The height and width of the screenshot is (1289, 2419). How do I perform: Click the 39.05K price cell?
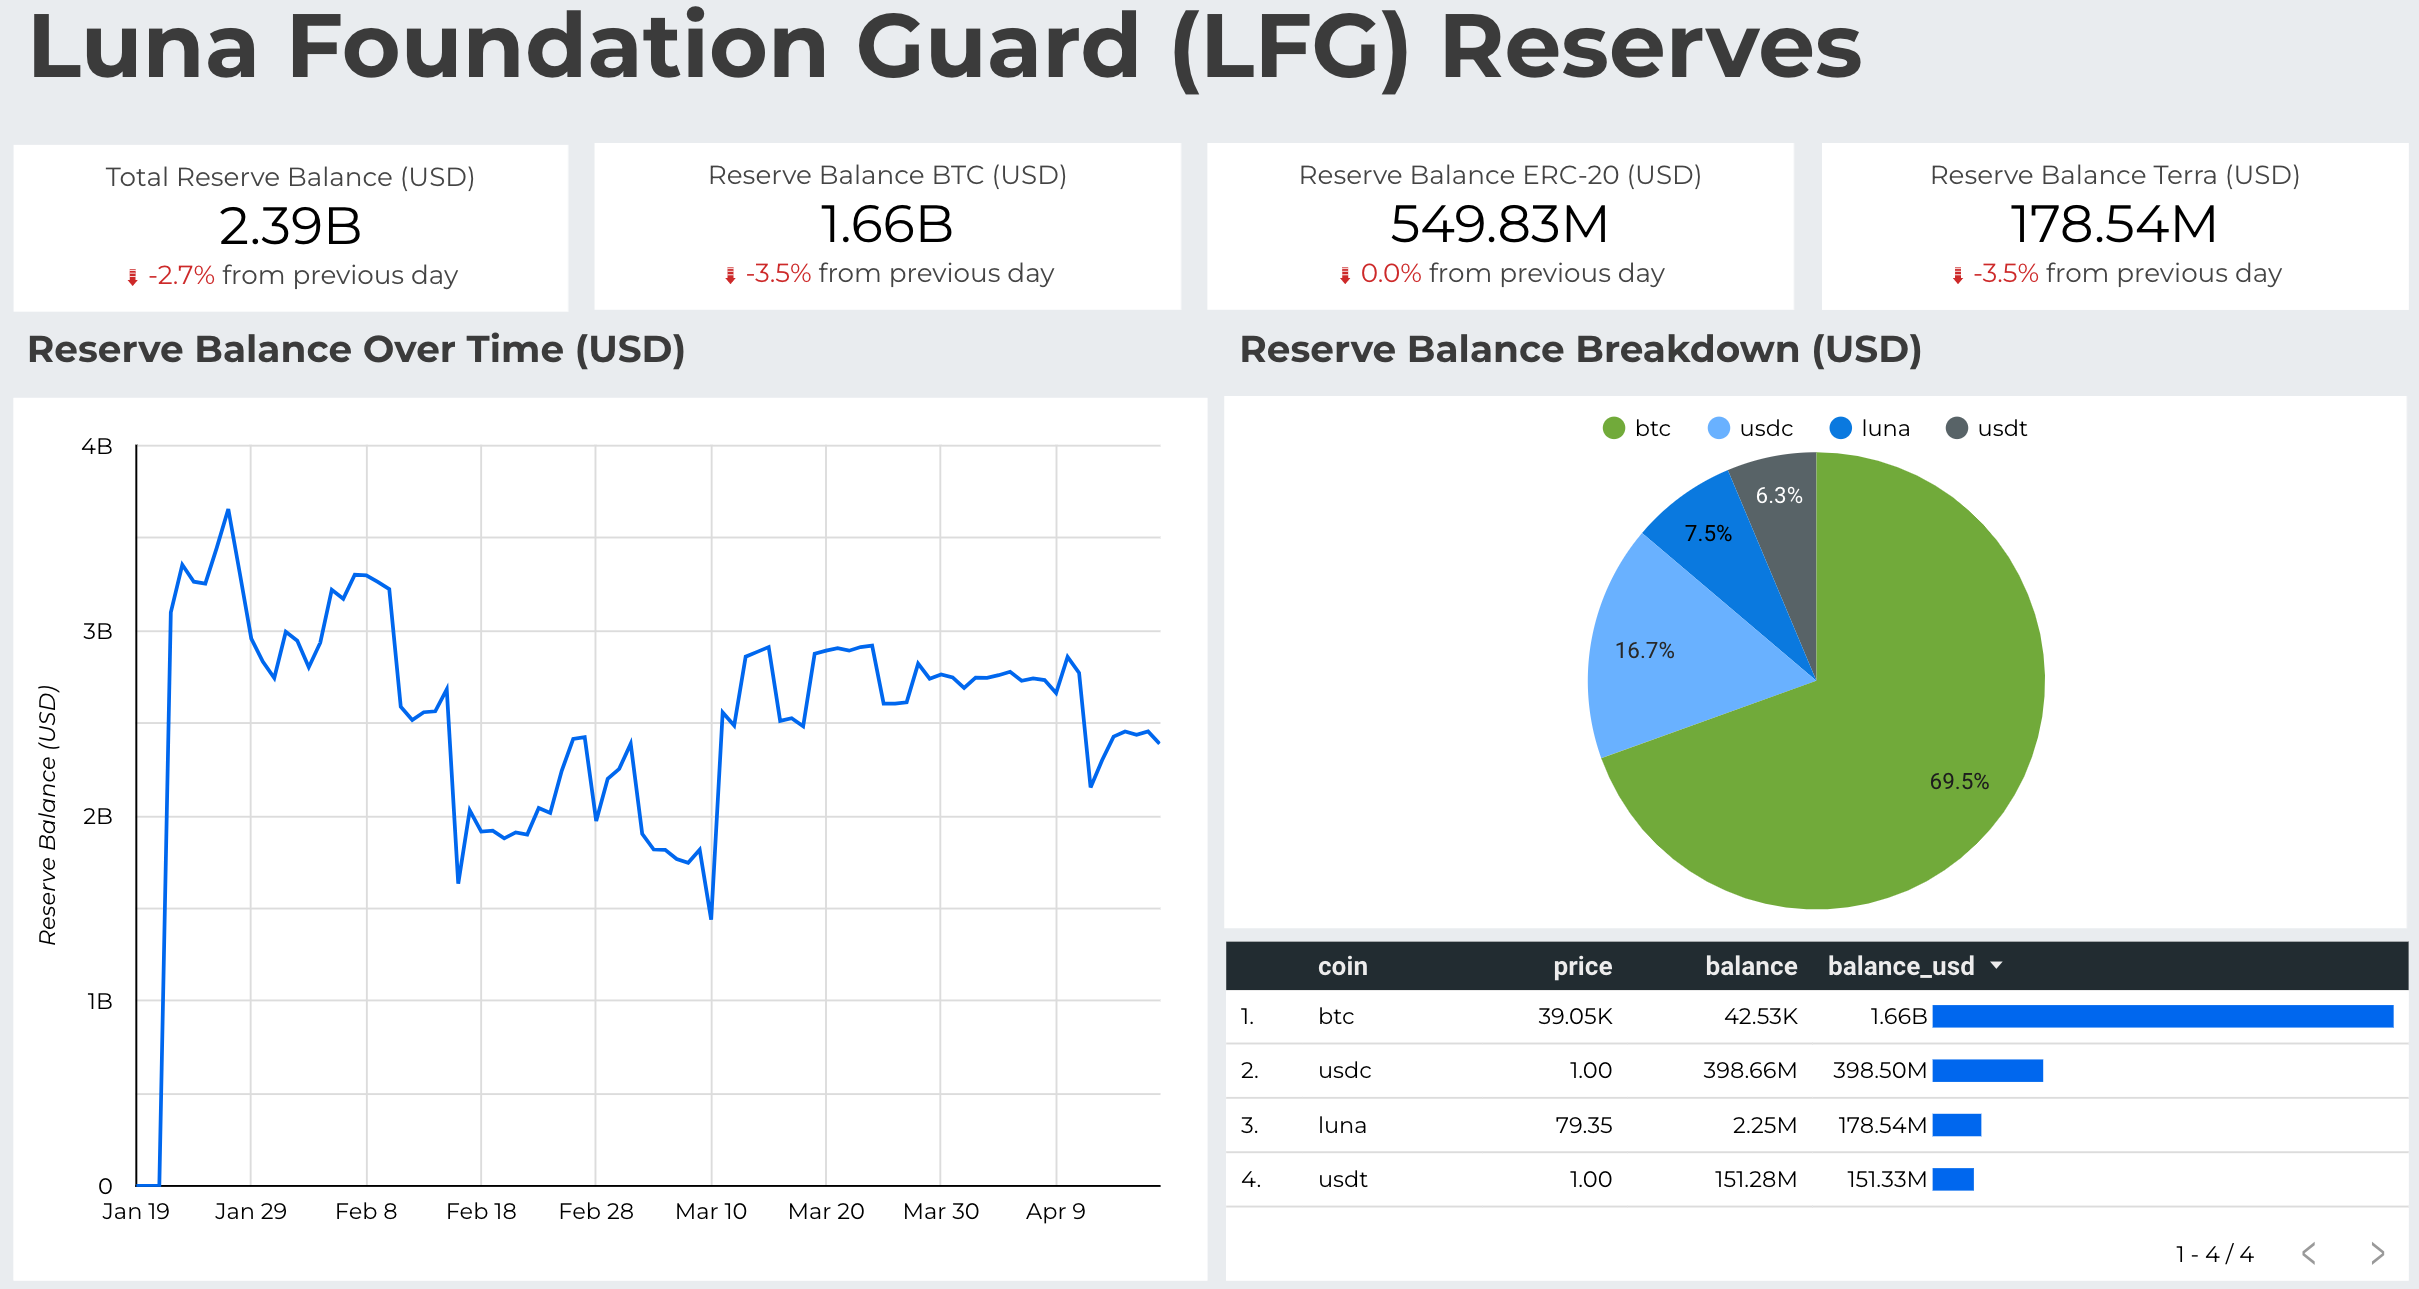[x=1575, y=1016]
